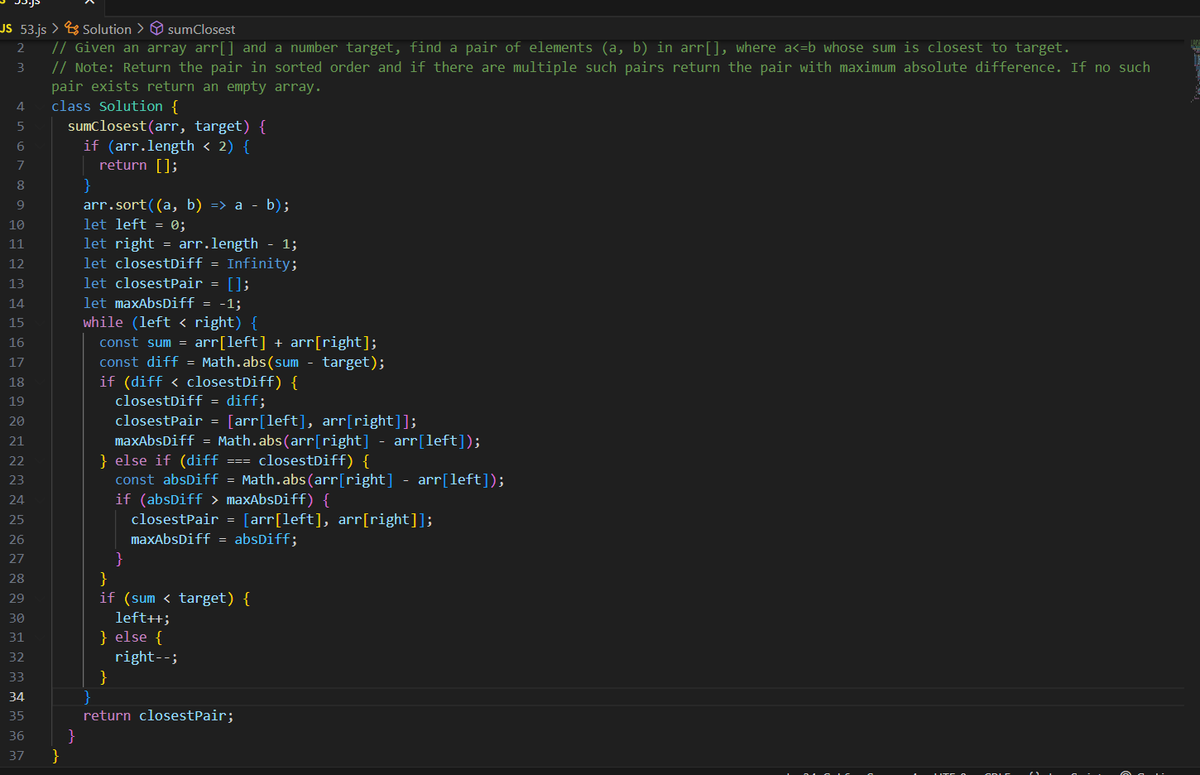Click active line number 34 in gutter
This screenshot has width=1200, height=775.
(16, 696)
